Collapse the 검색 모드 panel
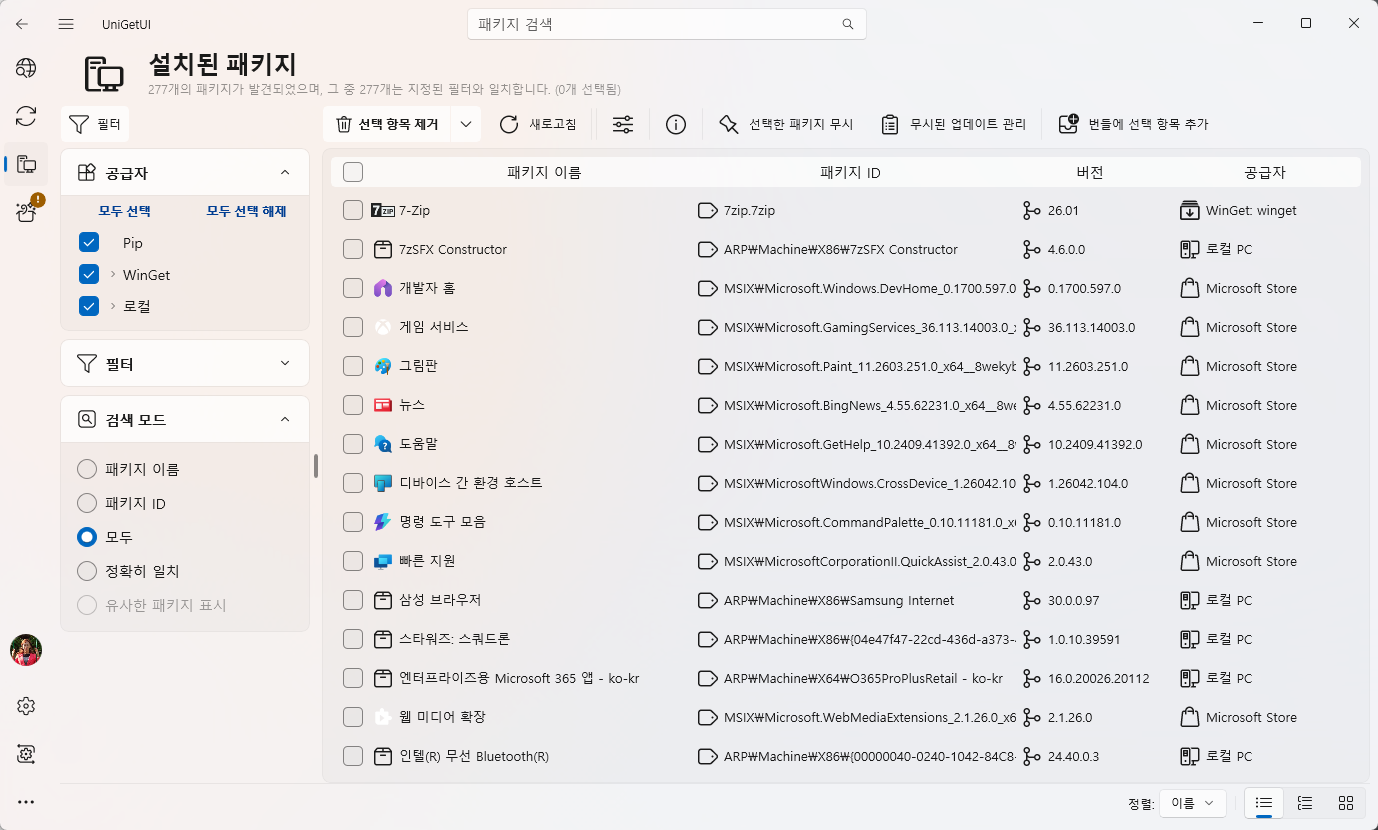 285,420
